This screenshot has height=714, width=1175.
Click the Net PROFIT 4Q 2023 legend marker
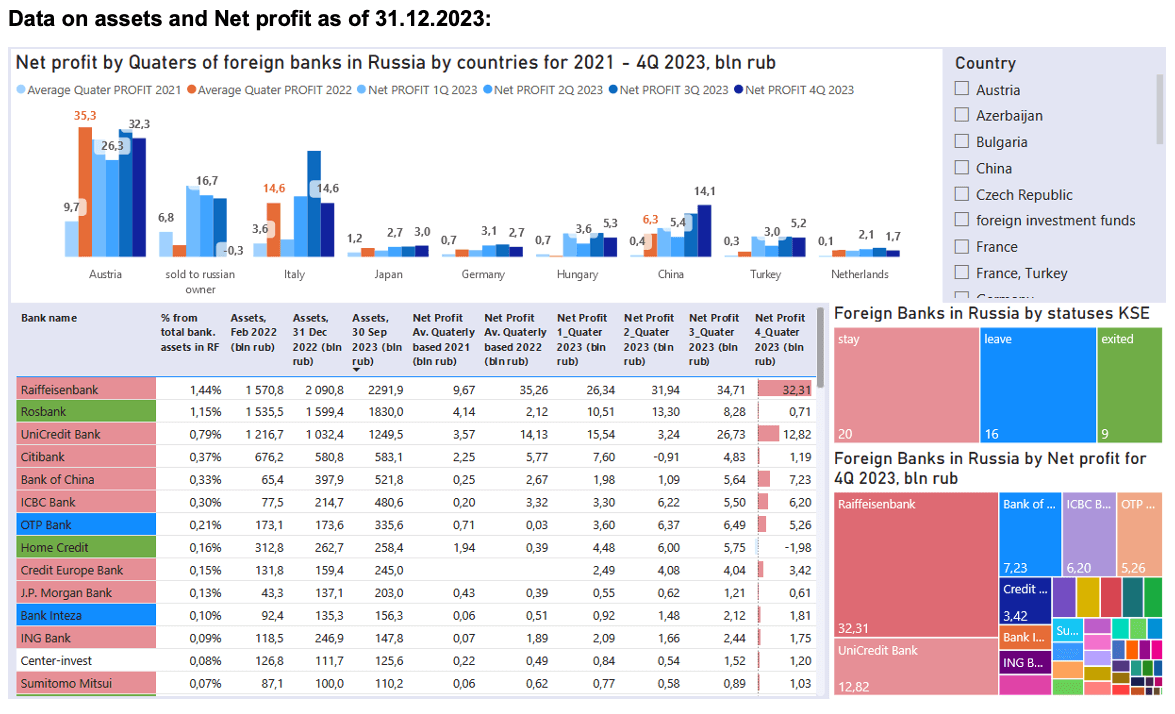[739, 90]
